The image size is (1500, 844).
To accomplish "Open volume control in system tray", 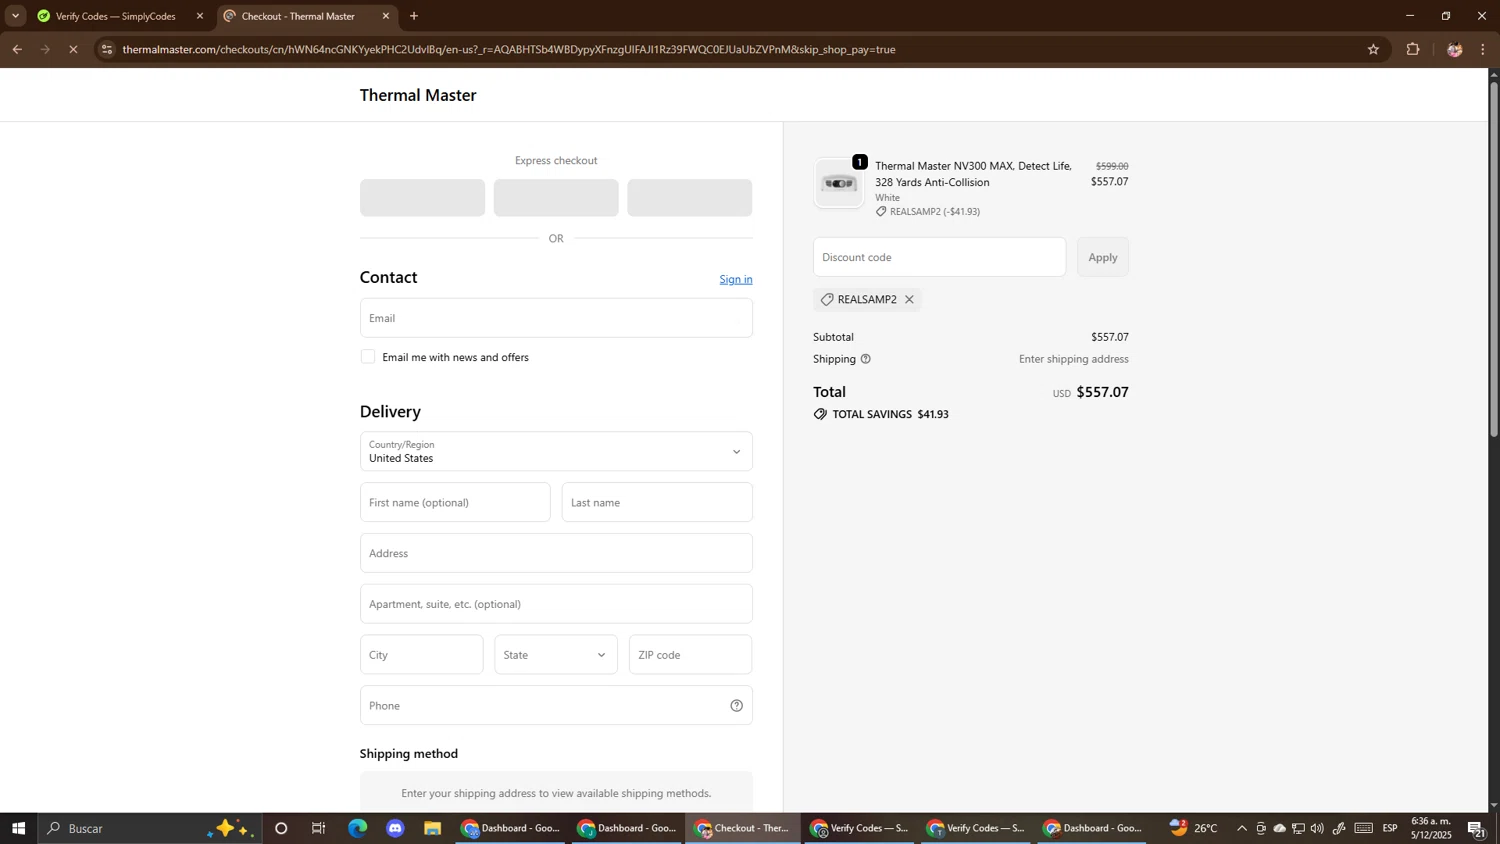I will (1317, 828).
